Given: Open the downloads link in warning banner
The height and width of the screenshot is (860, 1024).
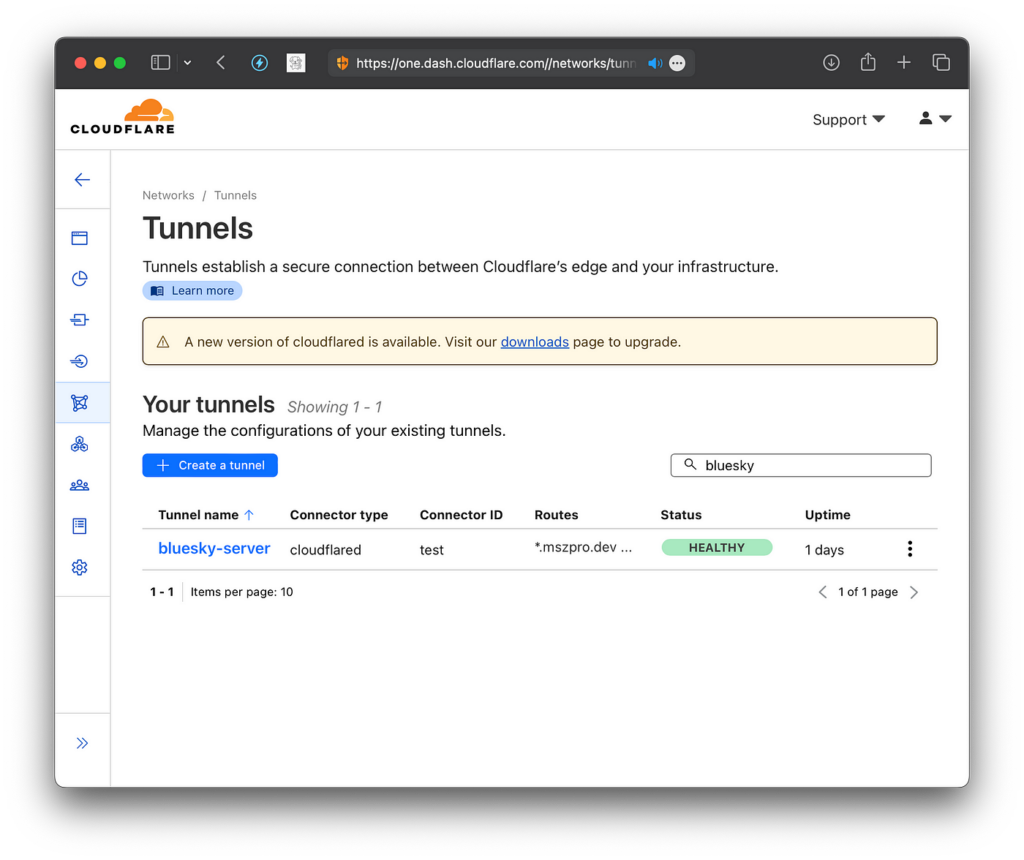Looking at the screenshot, I should click(534, 341).
